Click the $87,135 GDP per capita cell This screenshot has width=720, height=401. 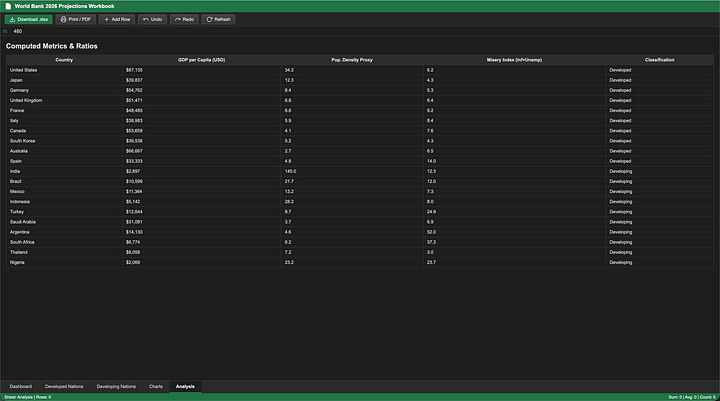point(202,70)
